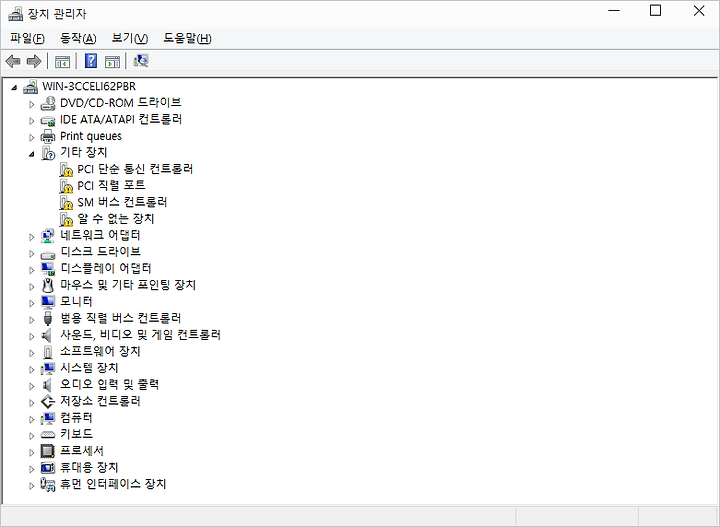Screen dimensions: 720x527
Task: Click the mouse icon for 마우스 및 기타 포인팅 장치
Action: [48, 286]
